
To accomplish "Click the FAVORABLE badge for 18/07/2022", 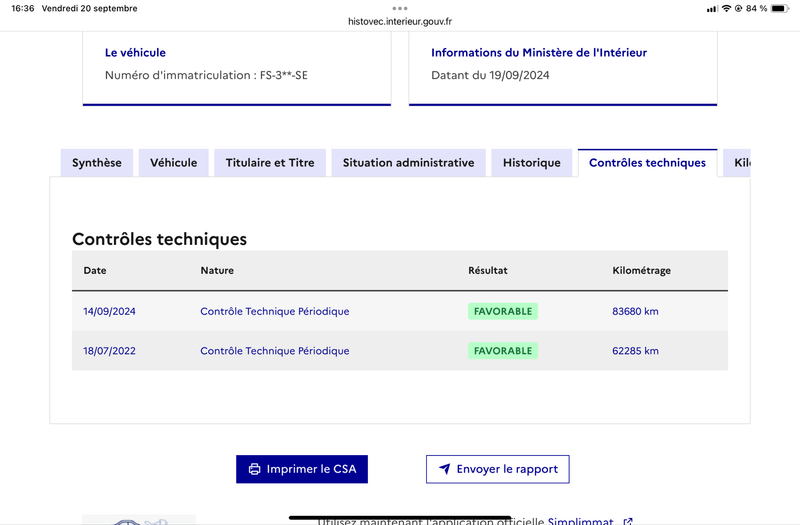I will [503, 351].
